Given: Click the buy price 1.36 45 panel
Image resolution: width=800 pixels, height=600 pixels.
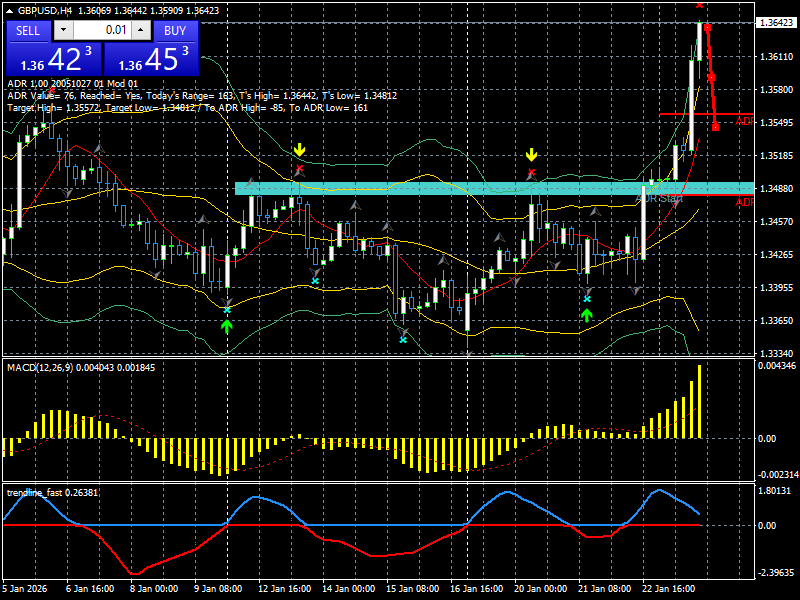Looking at the screenshot, I should coord(151,59).
